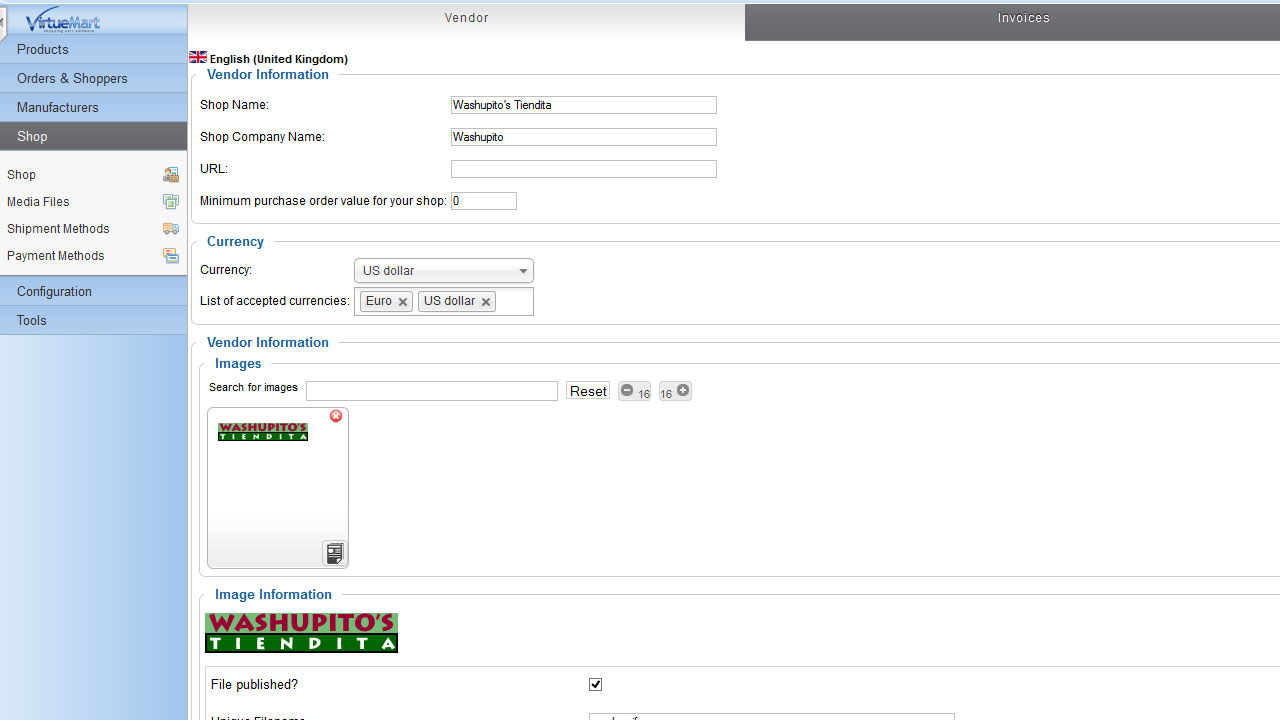Click the large Washupito's Tiendita logo preview

(x=301, y=633)
